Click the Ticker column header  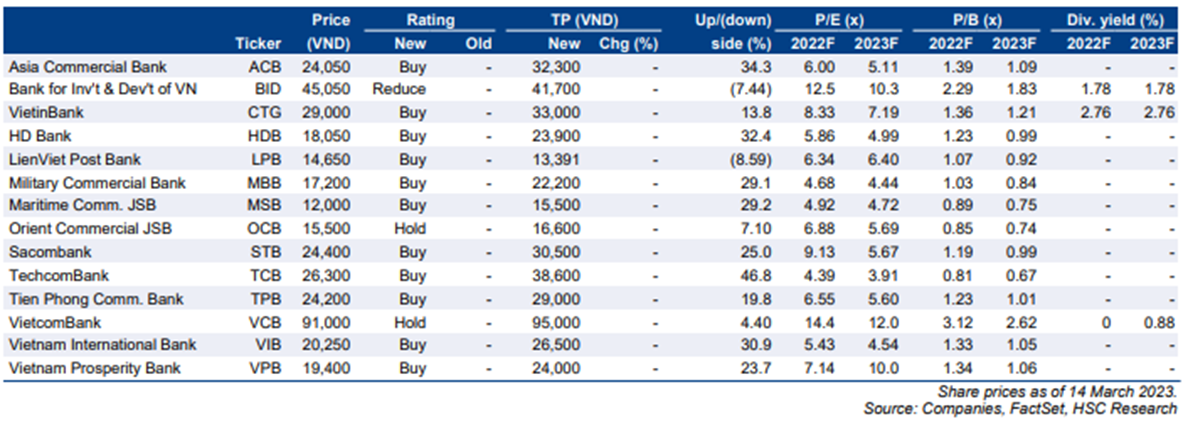point(258,43)
